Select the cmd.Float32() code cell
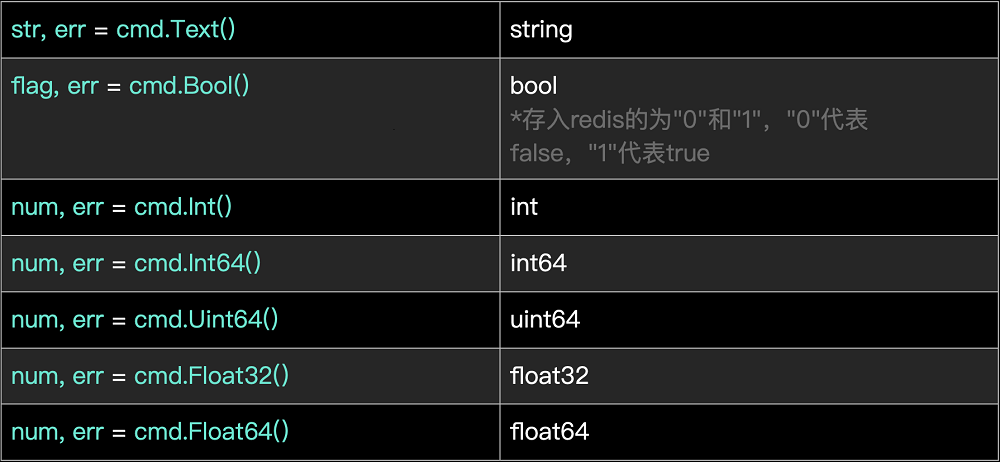1000x462 pixels. (251, 376)
